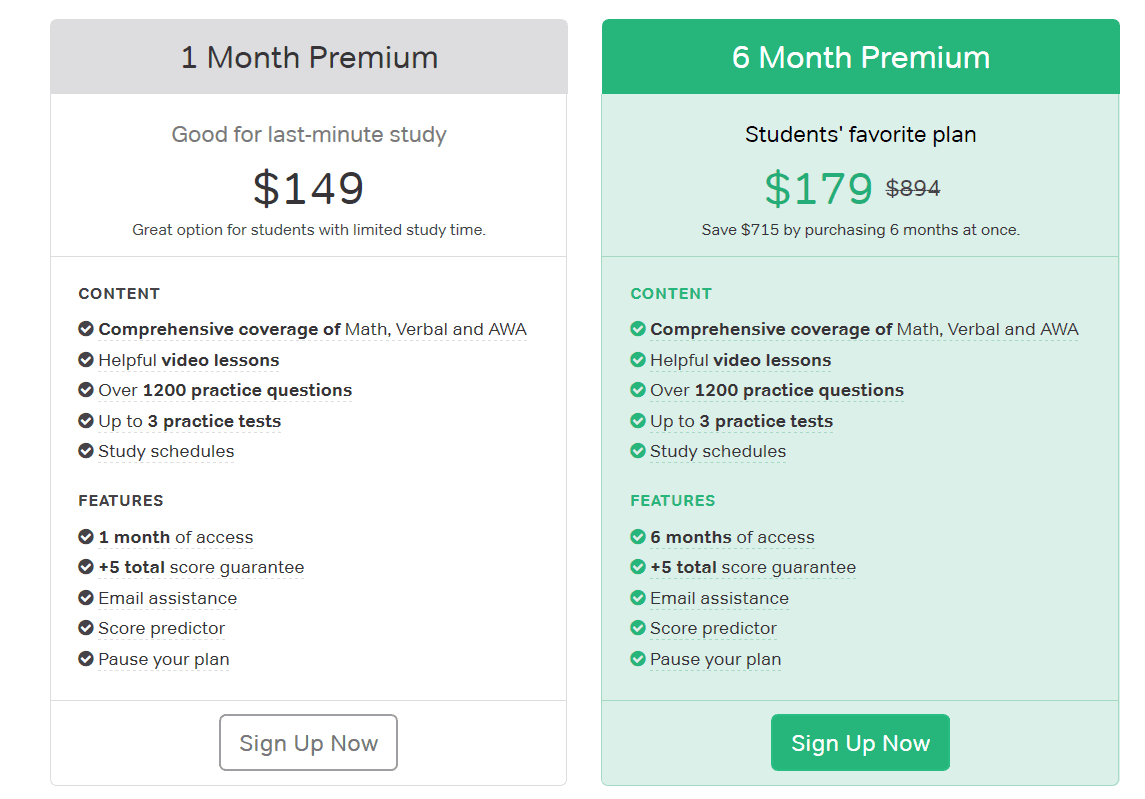Click the Score predictor text in 6 Month plan

coord(713,628)
